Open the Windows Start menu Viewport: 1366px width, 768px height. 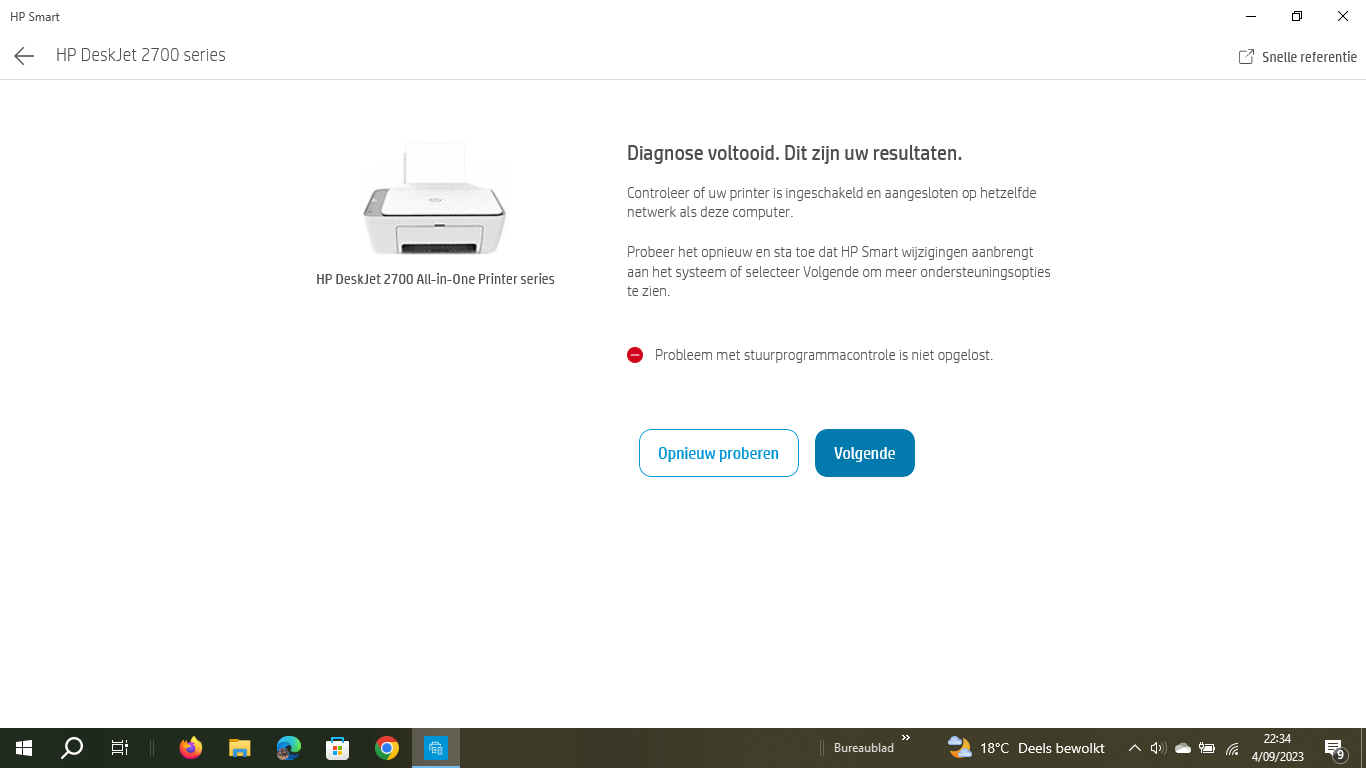tap(24, 748)
